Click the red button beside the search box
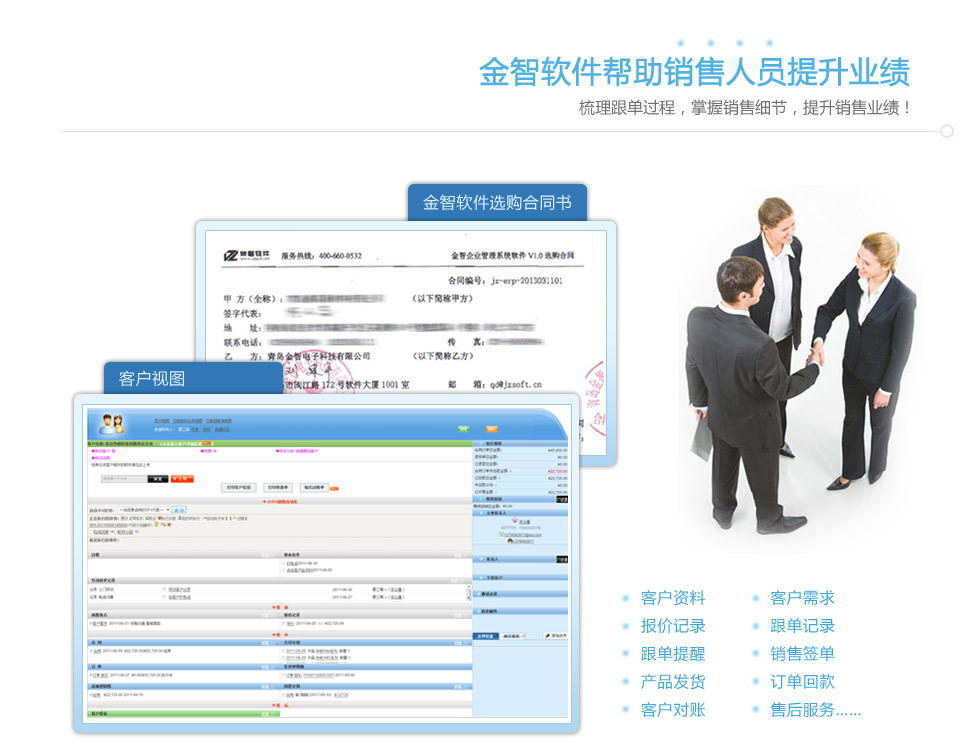This screenshot has height=744, width=977. (182, 479)
